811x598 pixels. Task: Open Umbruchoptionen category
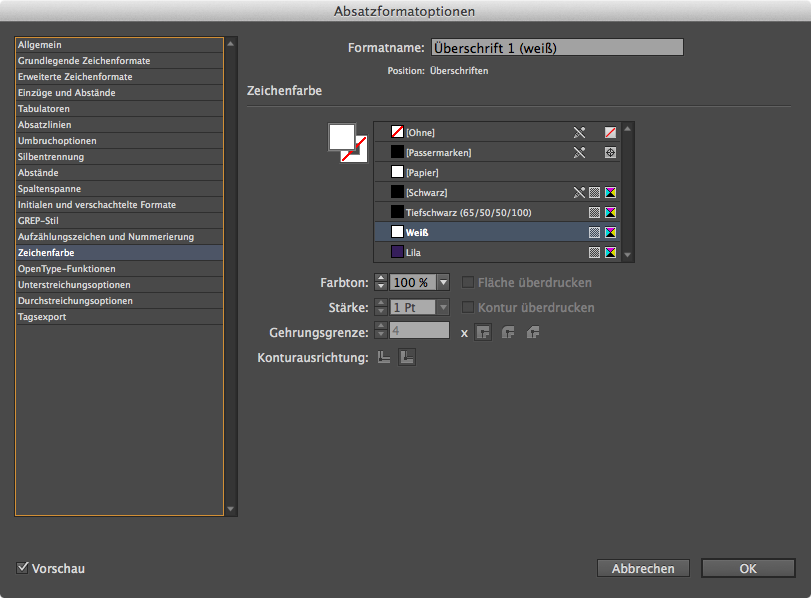point(119,141)
